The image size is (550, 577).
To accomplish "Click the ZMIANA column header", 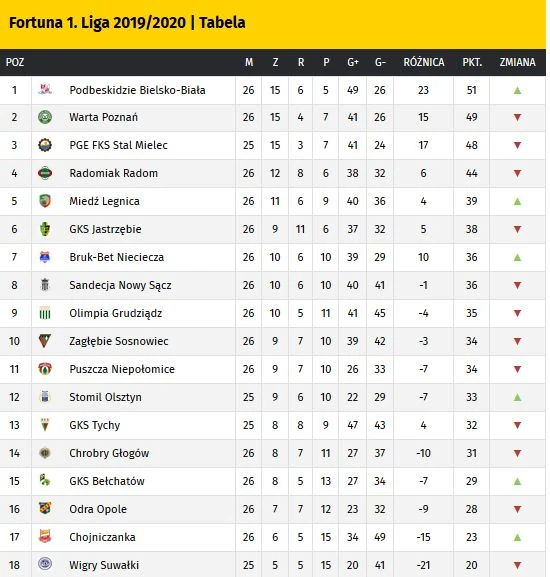I will pyautogui.click(x=517, y=62).
